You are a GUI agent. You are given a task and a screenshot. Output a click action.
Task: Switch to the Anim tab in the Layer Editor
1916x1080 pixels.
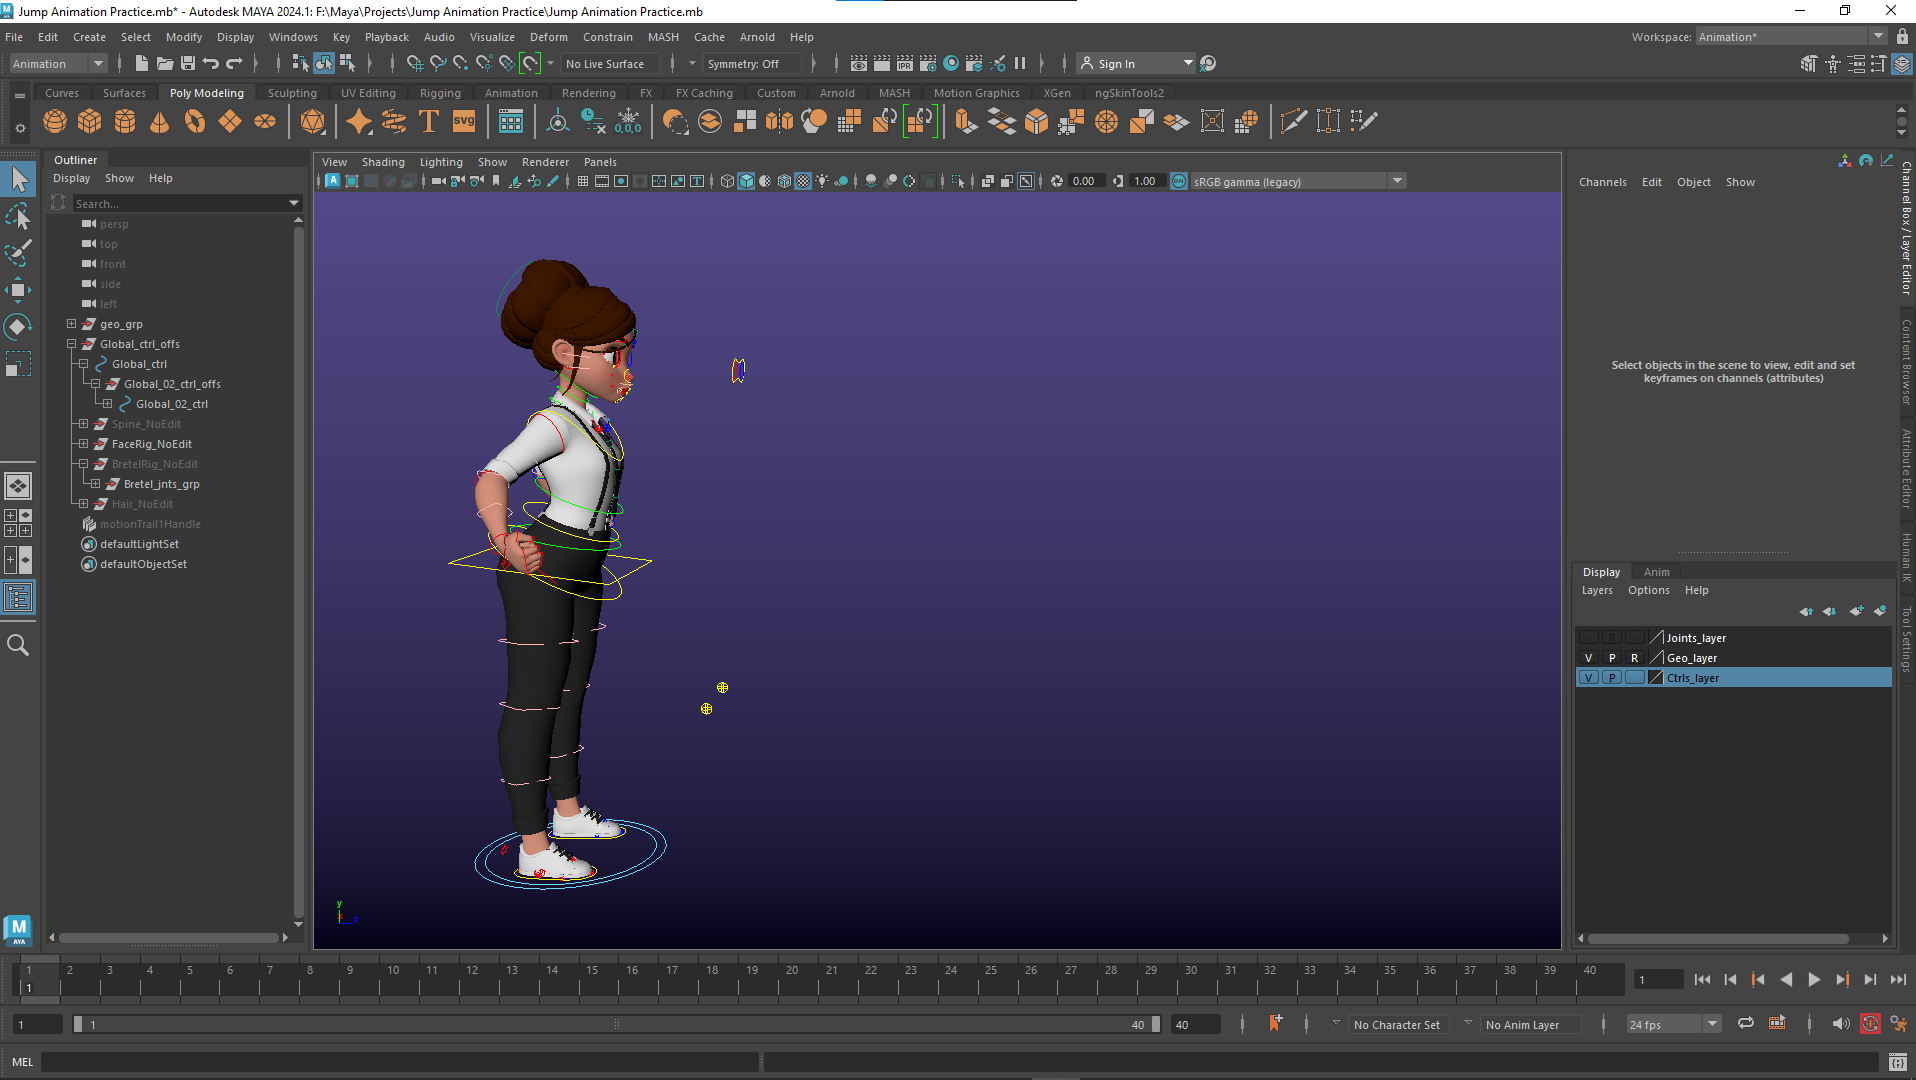point(1656,571)
